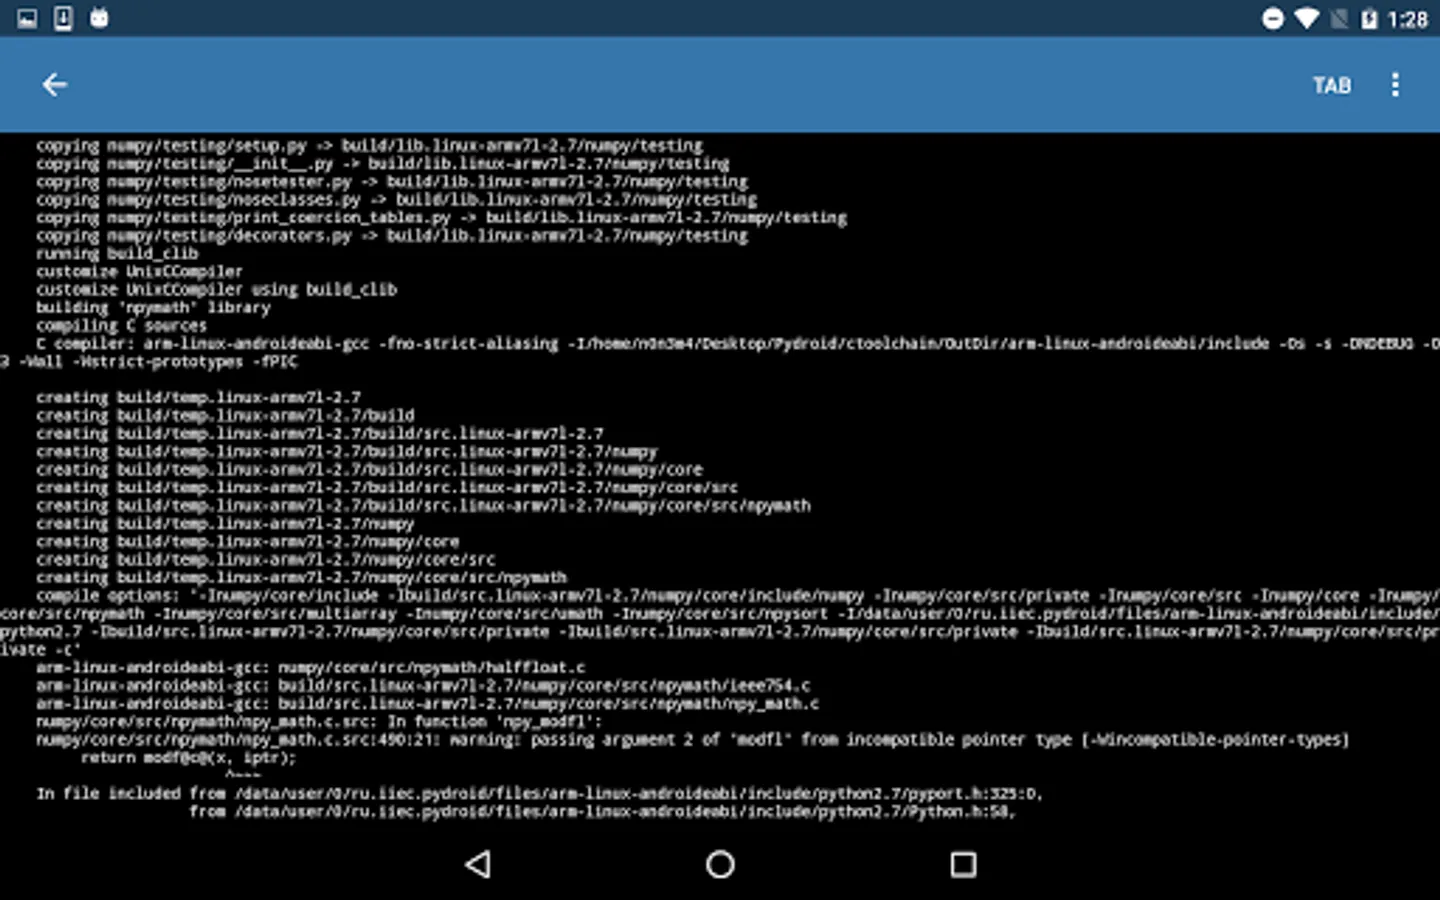Viewport: 1440px width, 900px height.
Task: Tap the no-SIM signal icon in the status bar
Action: tap(1339, 19)
